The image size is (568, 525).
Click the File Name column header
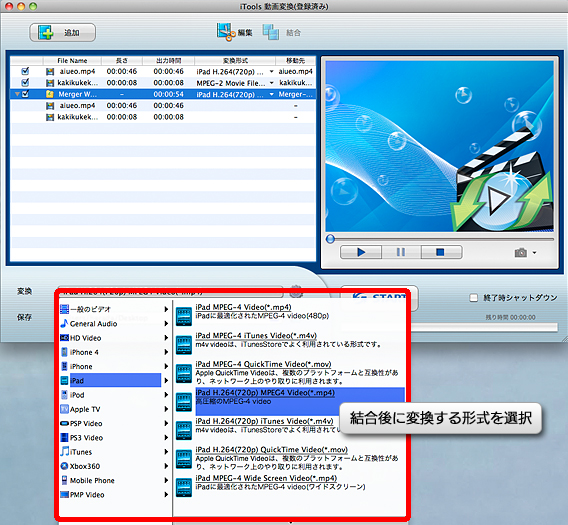[72, 61]
